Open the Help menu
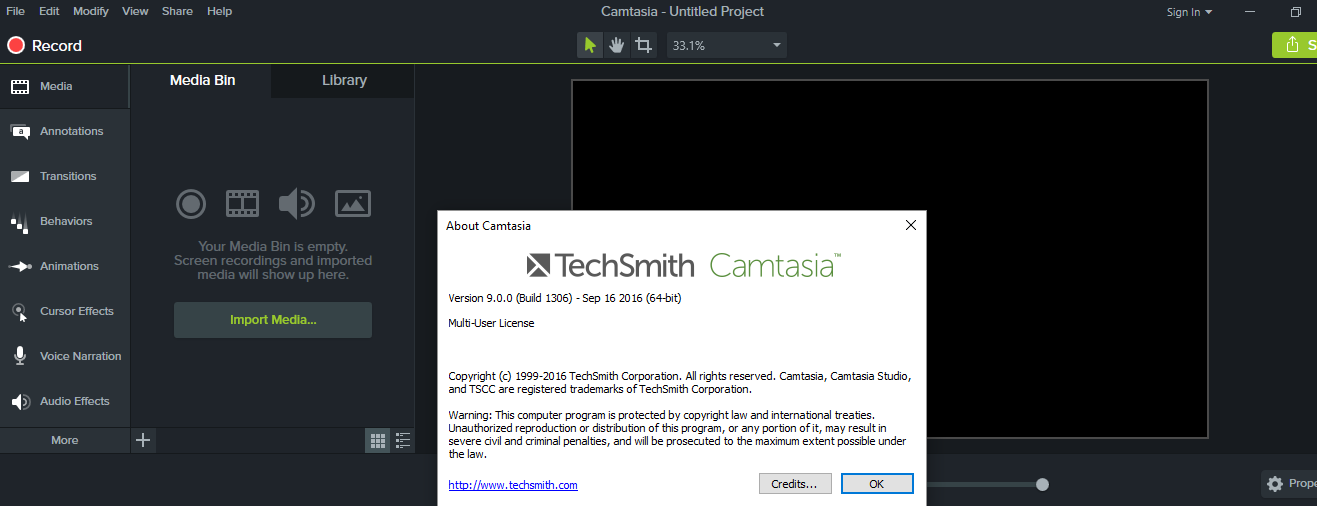The image size is (1317, 506). click(219, 11)
